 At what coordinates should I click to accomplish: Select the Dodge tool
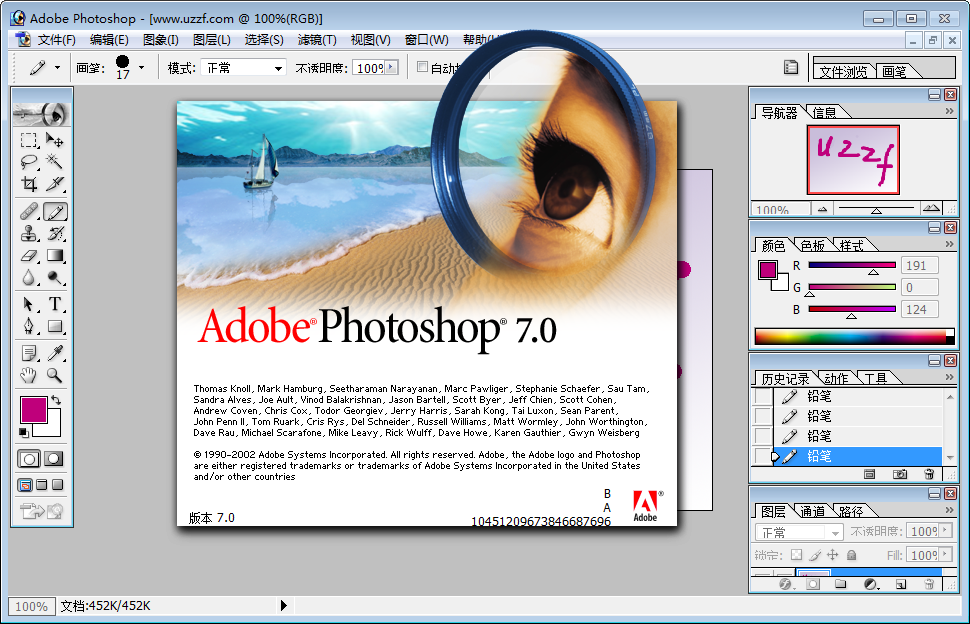click(55, 277)
